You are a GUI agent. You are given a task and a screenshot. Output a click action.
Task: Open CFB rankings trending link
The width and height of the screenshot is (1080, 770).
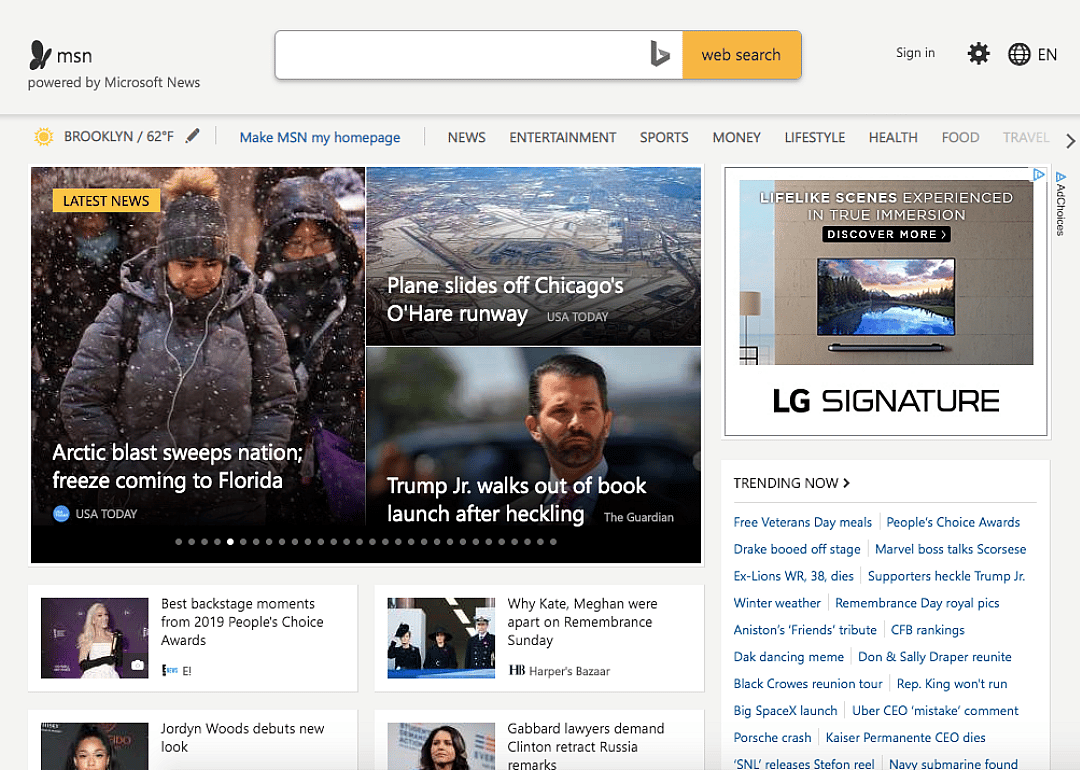point(928,629)
